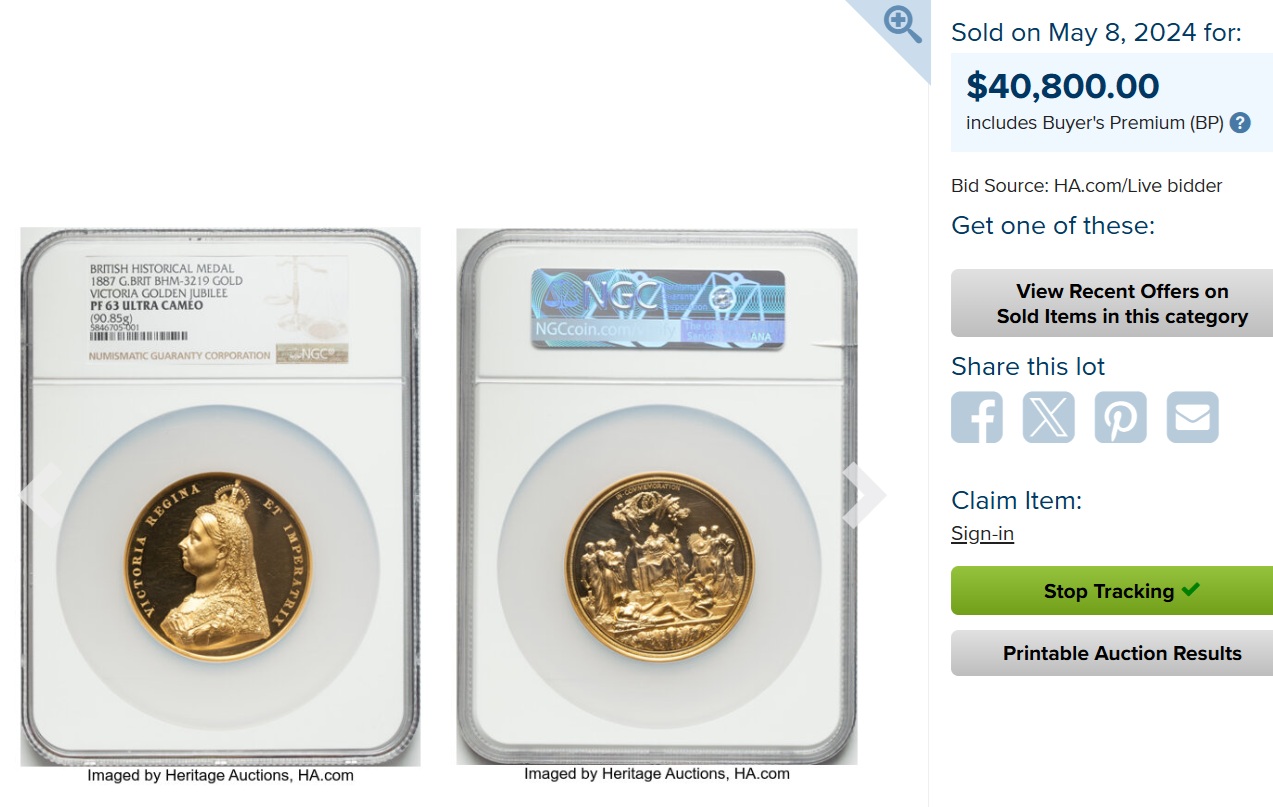
Task: Follow the Sign-in link under Claim Item
Action: [x=982, y=533]
